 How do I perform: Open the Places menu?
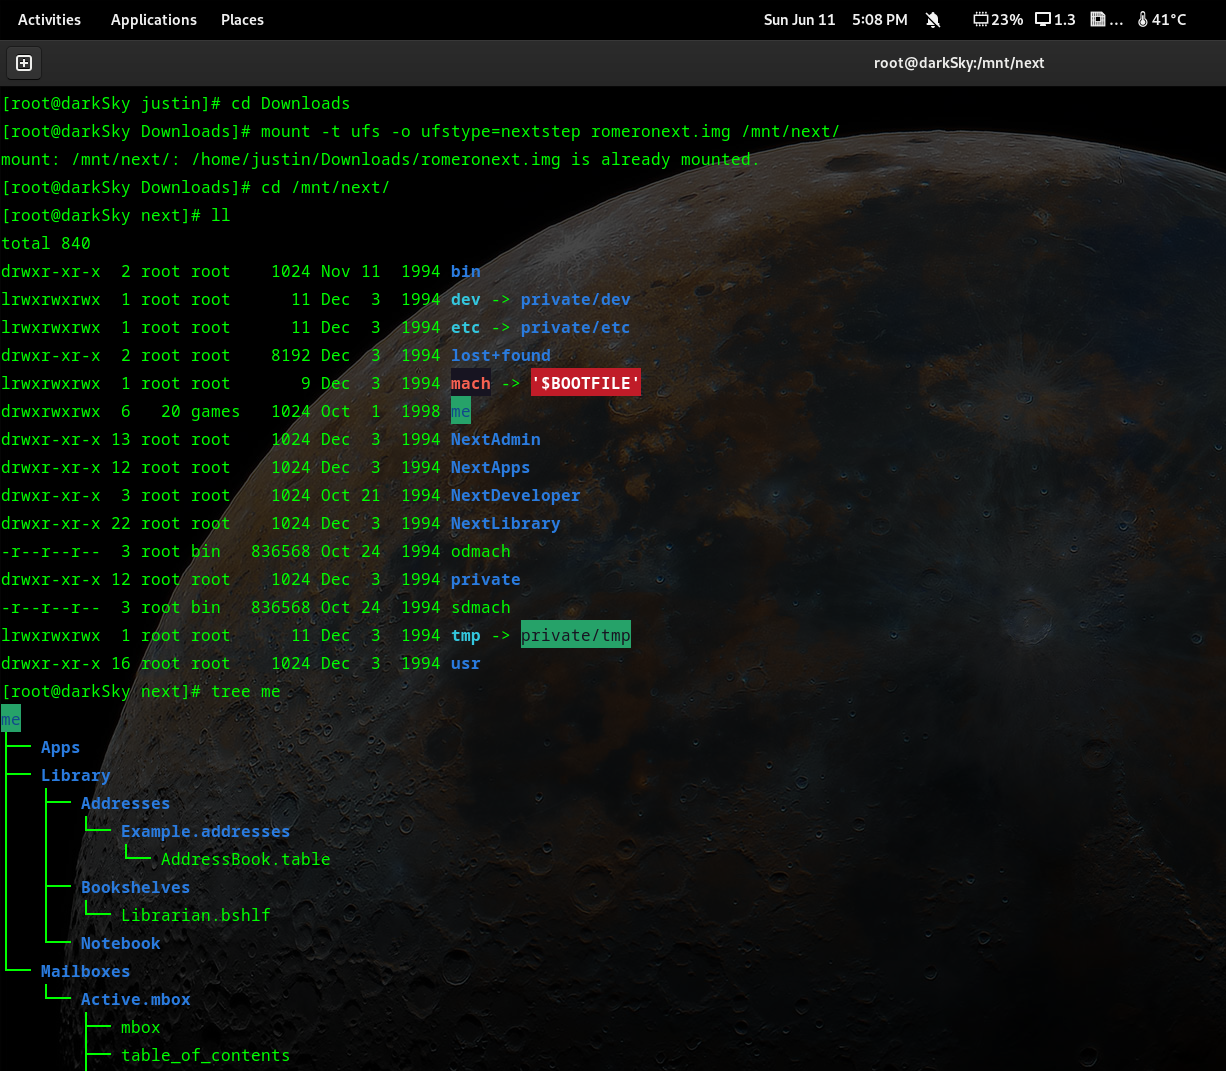[x=242, y=20]
